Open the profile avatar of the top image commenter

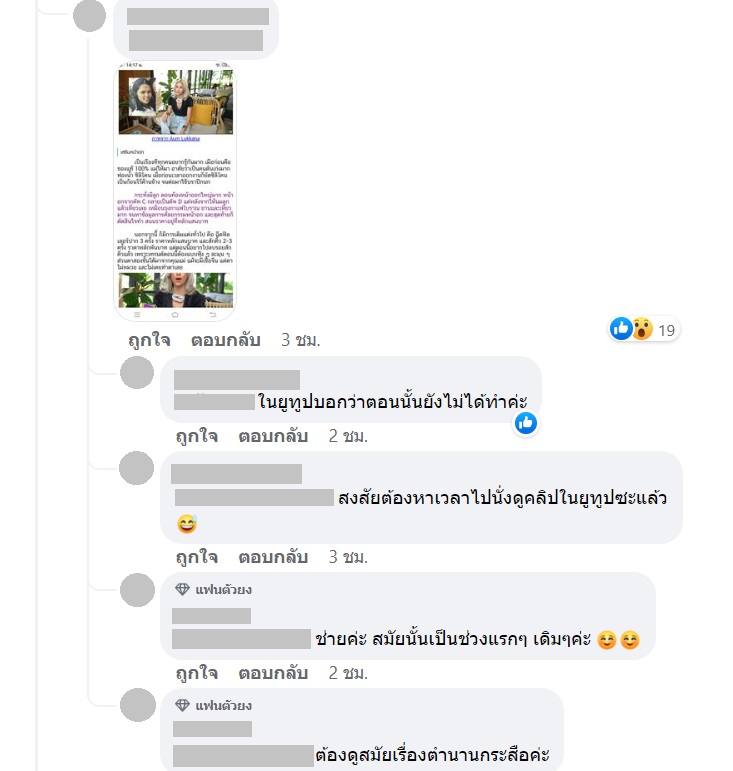pyautogui.click(x=89, y=16)
